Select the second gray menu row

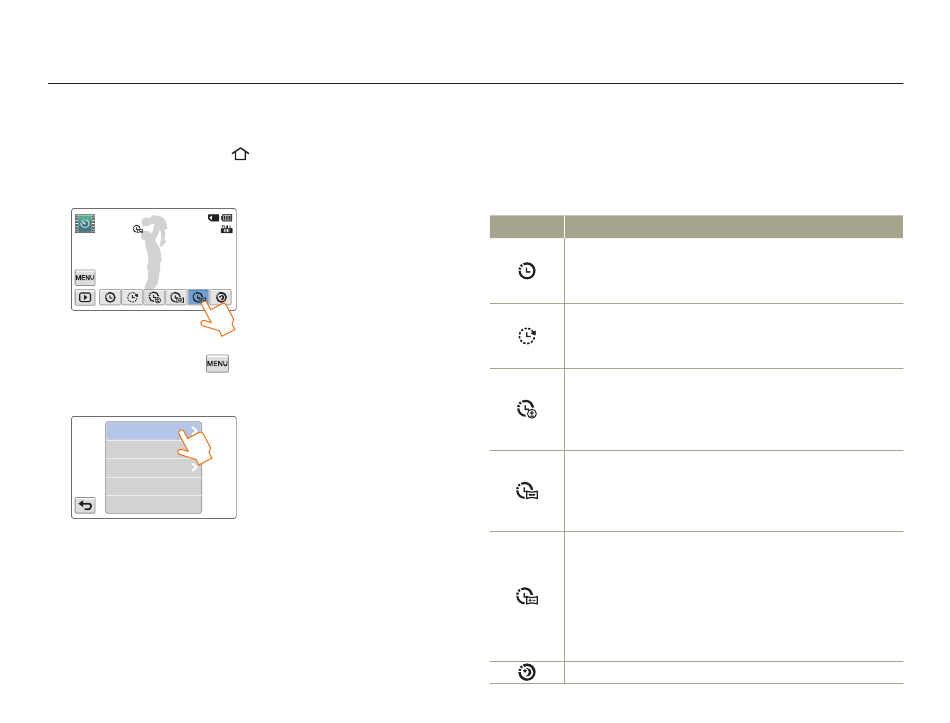tap(153, 450)
